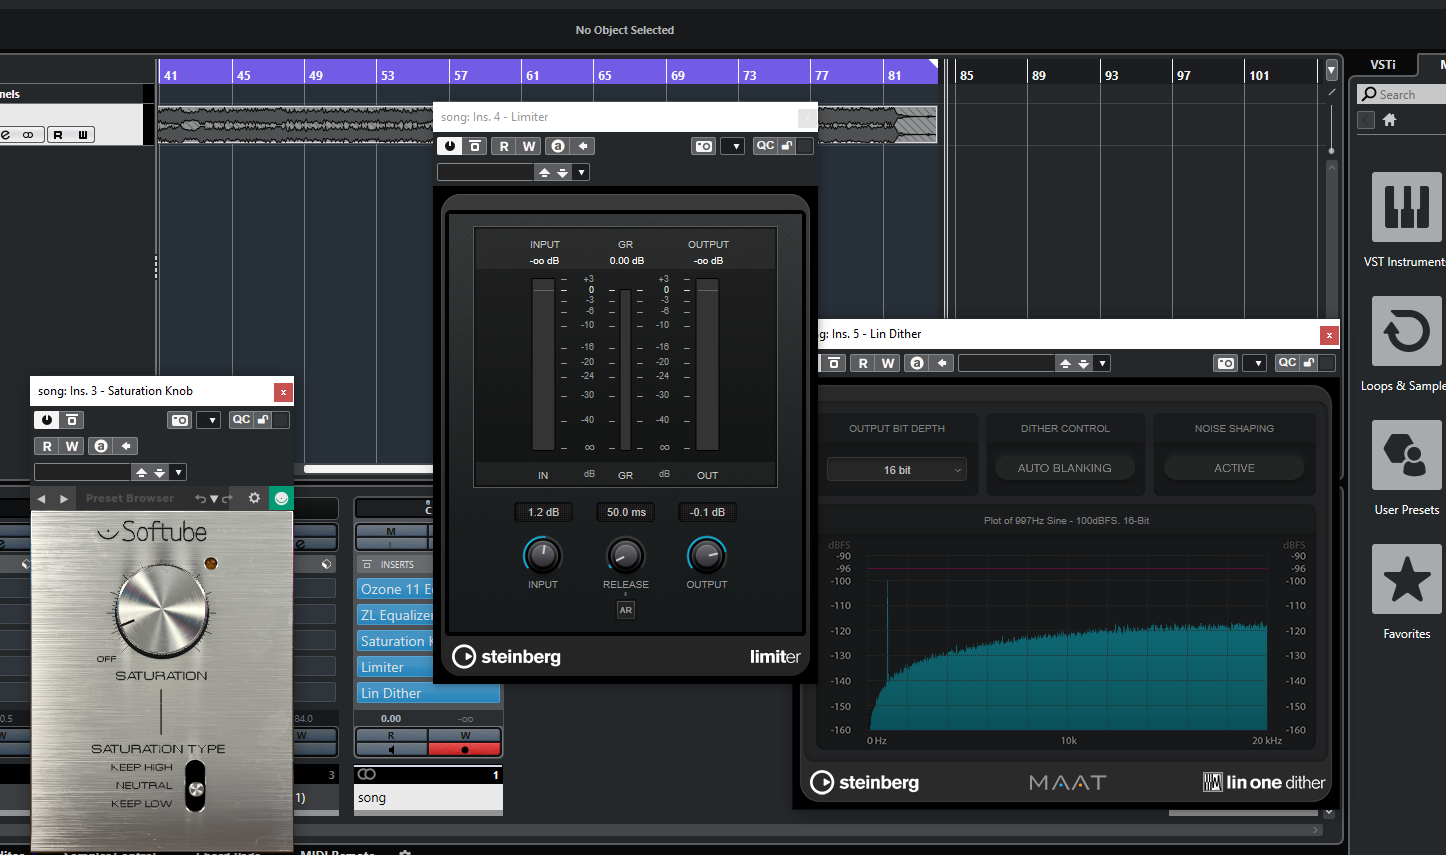1446x855 pixels.
Task: Adjust the Limiter OUTPUT knob
Action: [707, 555]
